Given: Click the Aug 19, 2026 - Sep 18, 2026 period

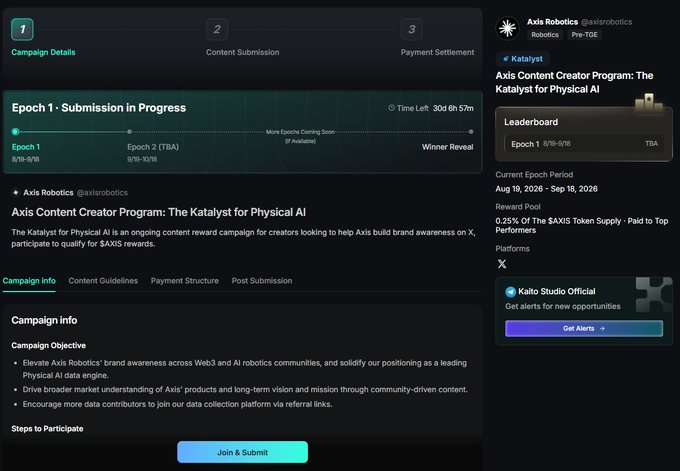Looking at the screenshot, I should (x=546, y=189).
